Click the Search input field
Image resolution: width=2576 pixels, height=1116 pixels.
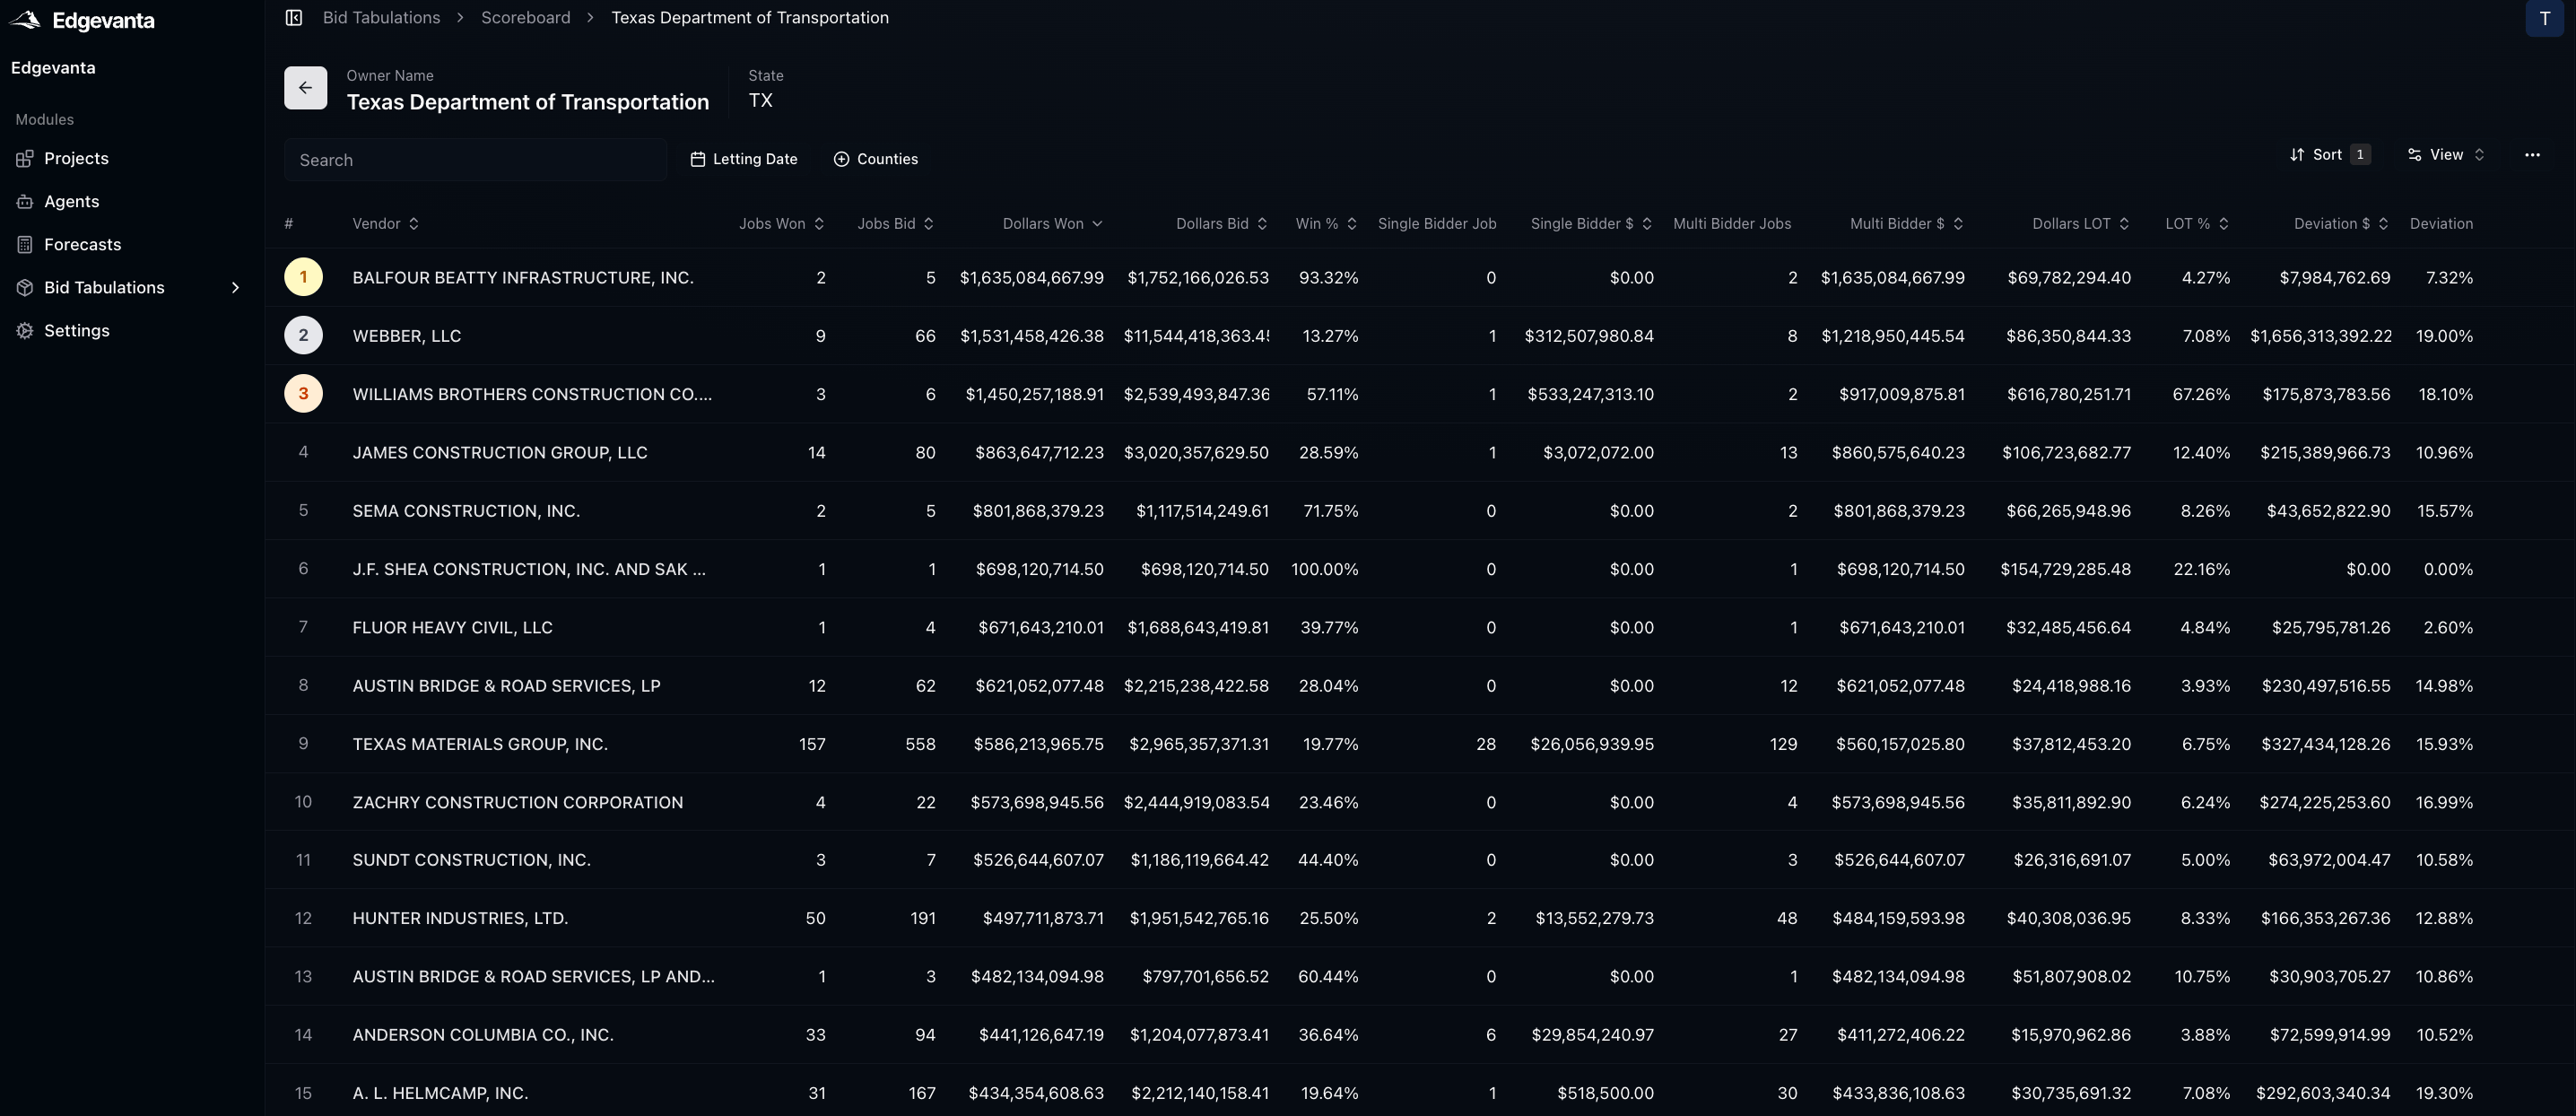(x=475, y=160)
